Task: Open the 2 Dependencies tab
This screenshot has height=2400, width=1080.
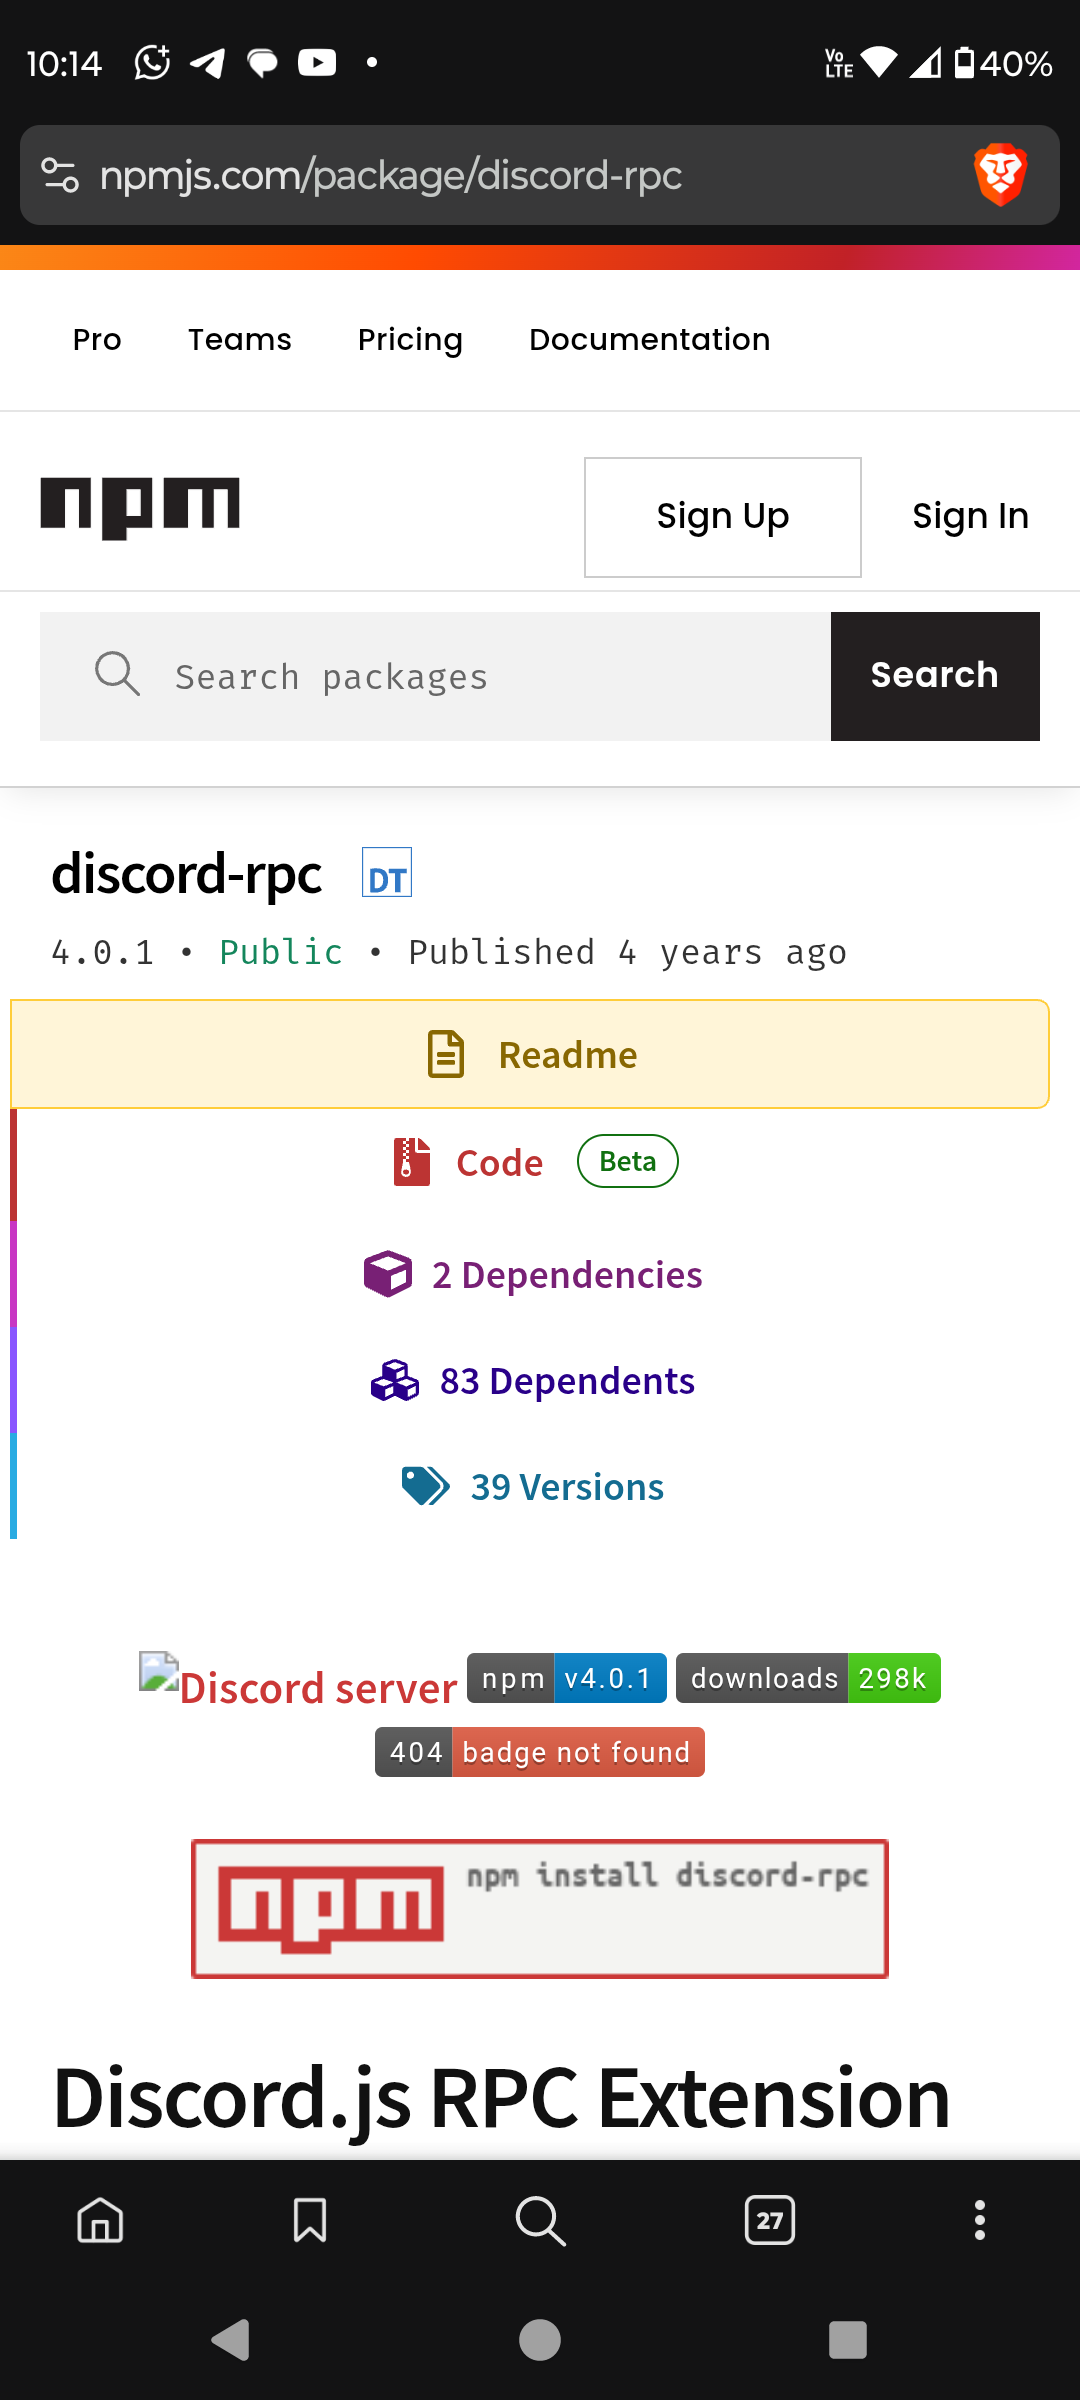Action: coord(530,1274)
